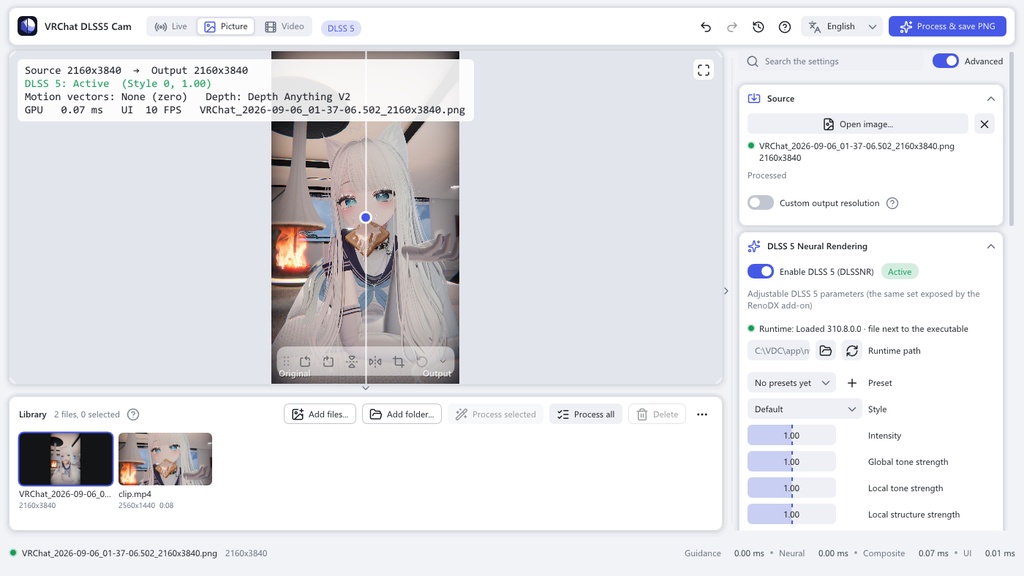Open the No presets yet dropdown
The width and height of the screenshot is (1024, 576).
coord(792,383)
